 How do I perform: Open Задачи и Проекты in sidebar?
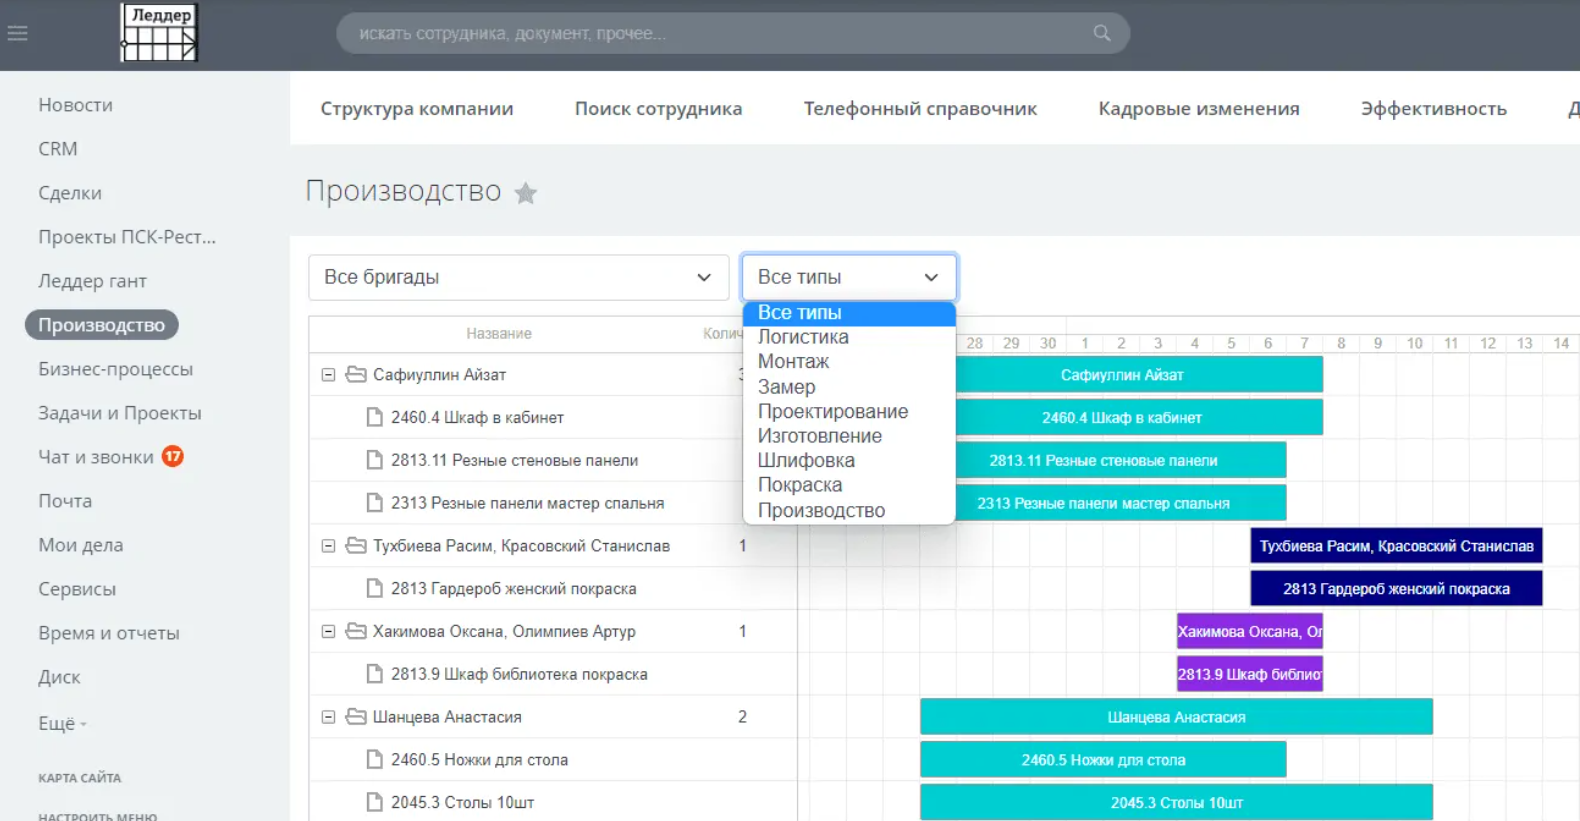pyautogui.click(x=120, y=413)
